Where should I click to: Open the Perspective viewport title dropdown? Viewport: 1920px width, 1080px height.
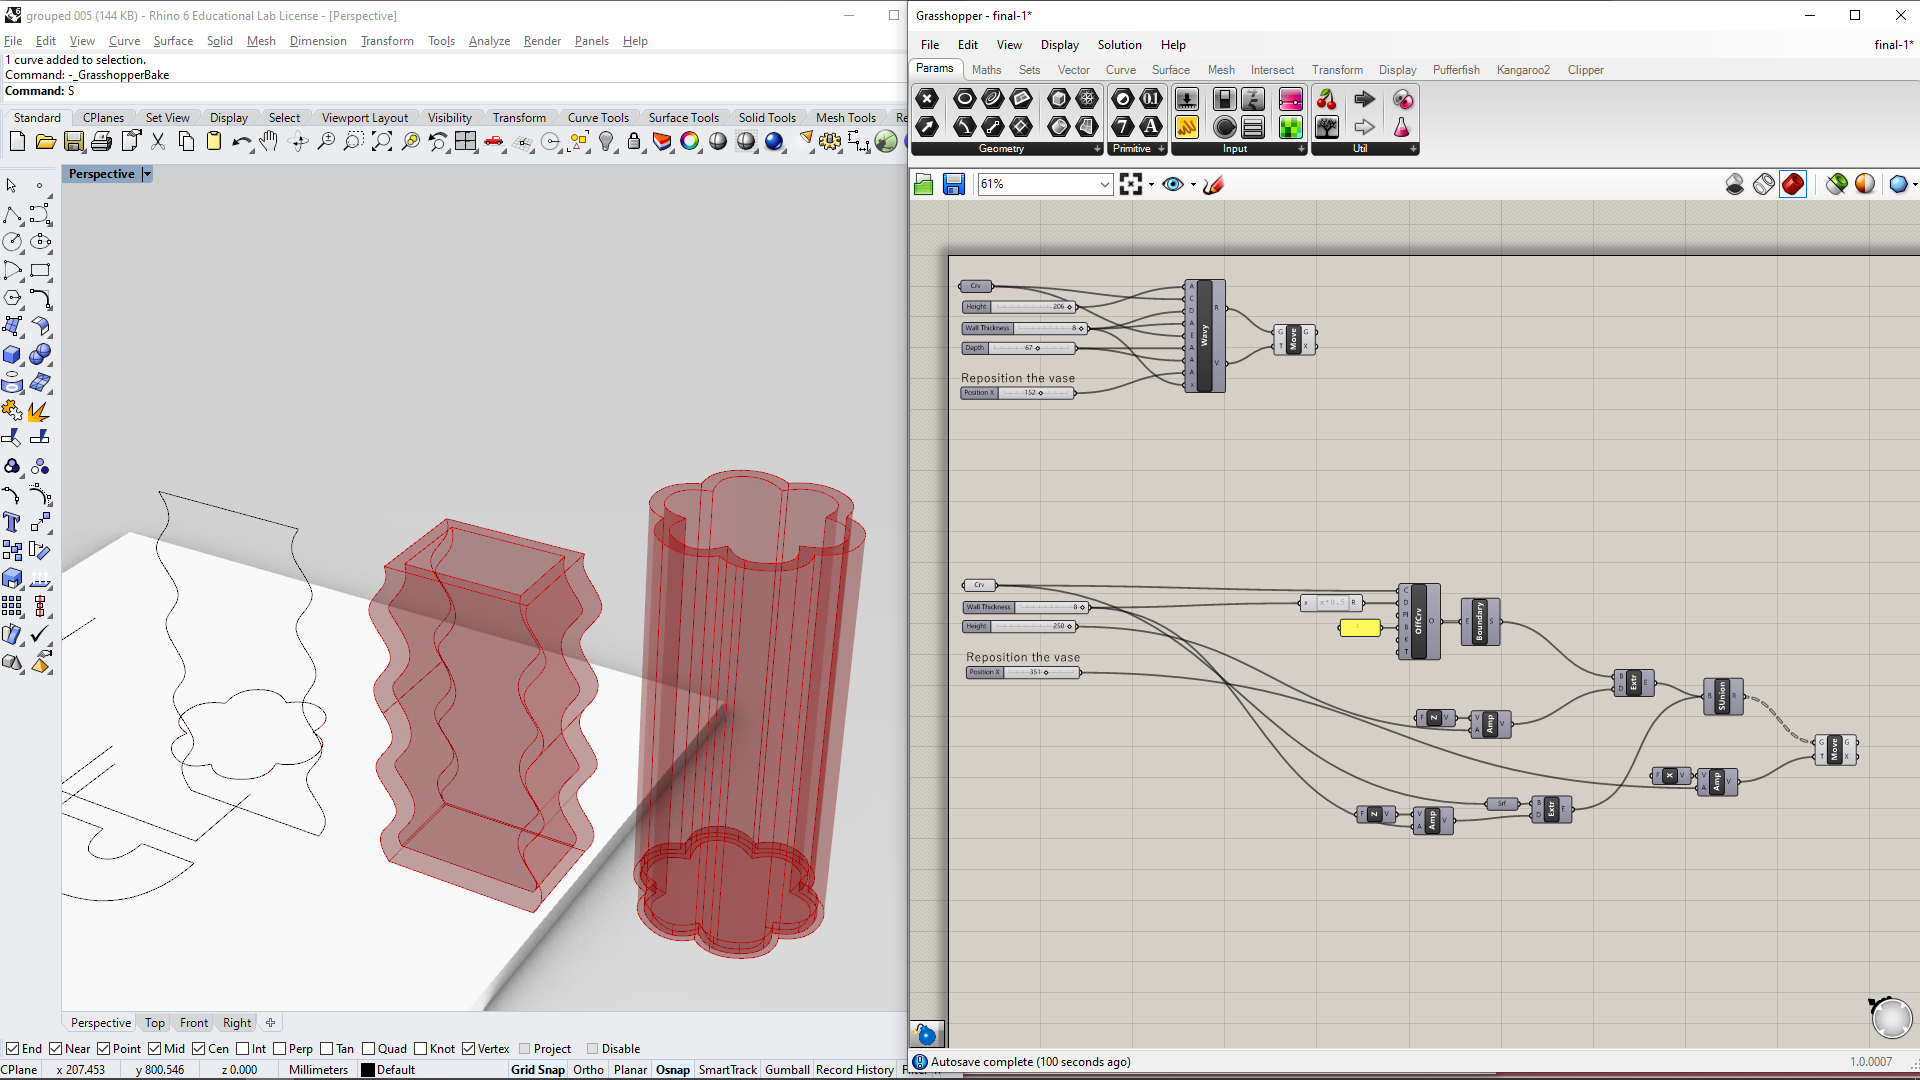(147, 174)
